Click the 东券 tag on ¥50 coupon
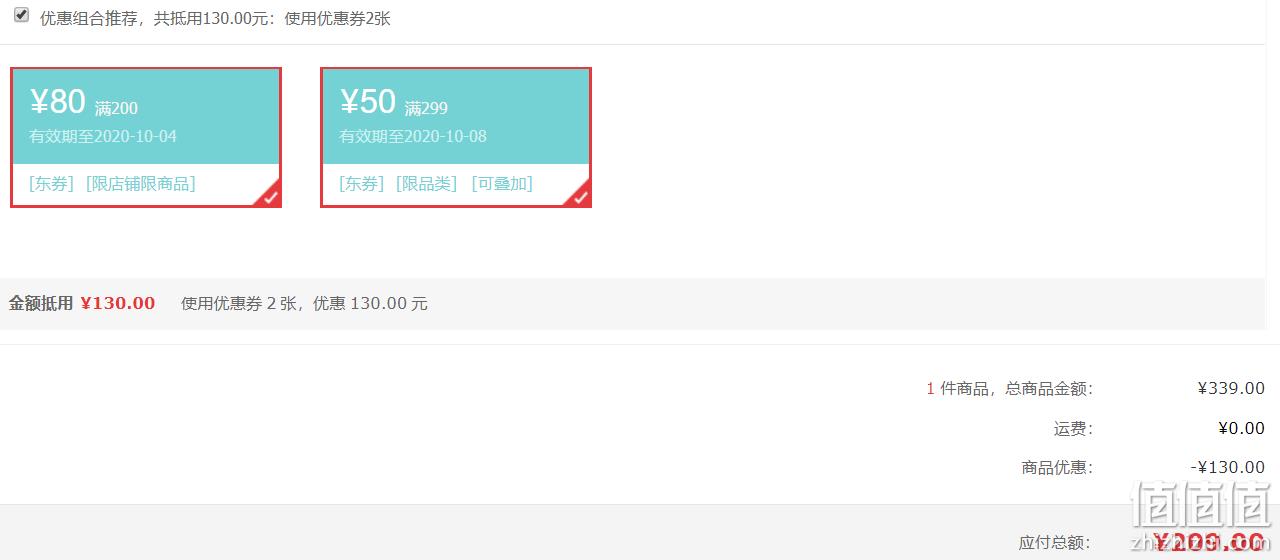Viewport: 1280px width, 560px height. (362, 184)
